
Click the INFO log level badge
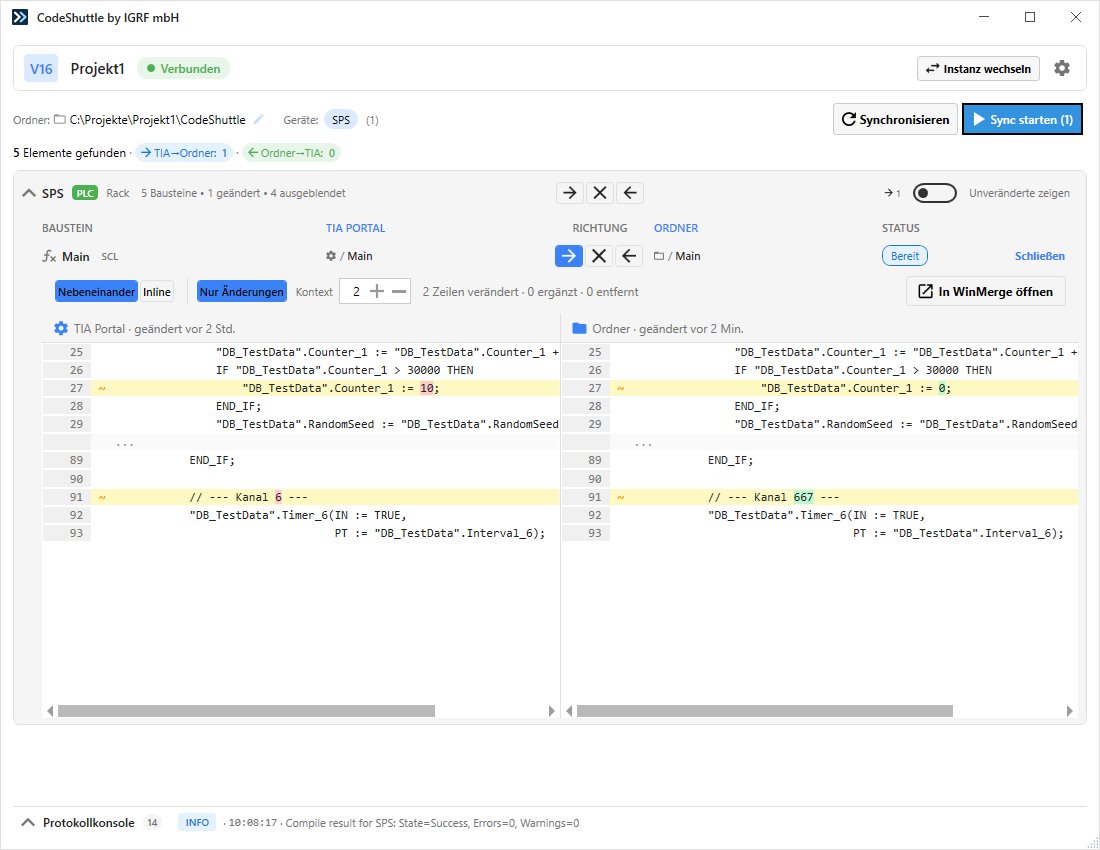197,822
